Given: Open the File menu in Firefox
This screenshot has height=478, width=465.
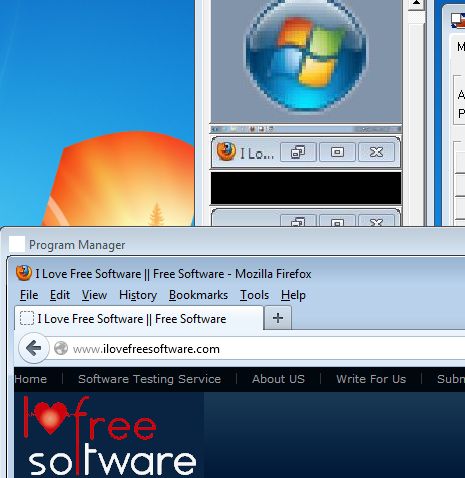Looking at the screenshot, I should coord(29,295).
